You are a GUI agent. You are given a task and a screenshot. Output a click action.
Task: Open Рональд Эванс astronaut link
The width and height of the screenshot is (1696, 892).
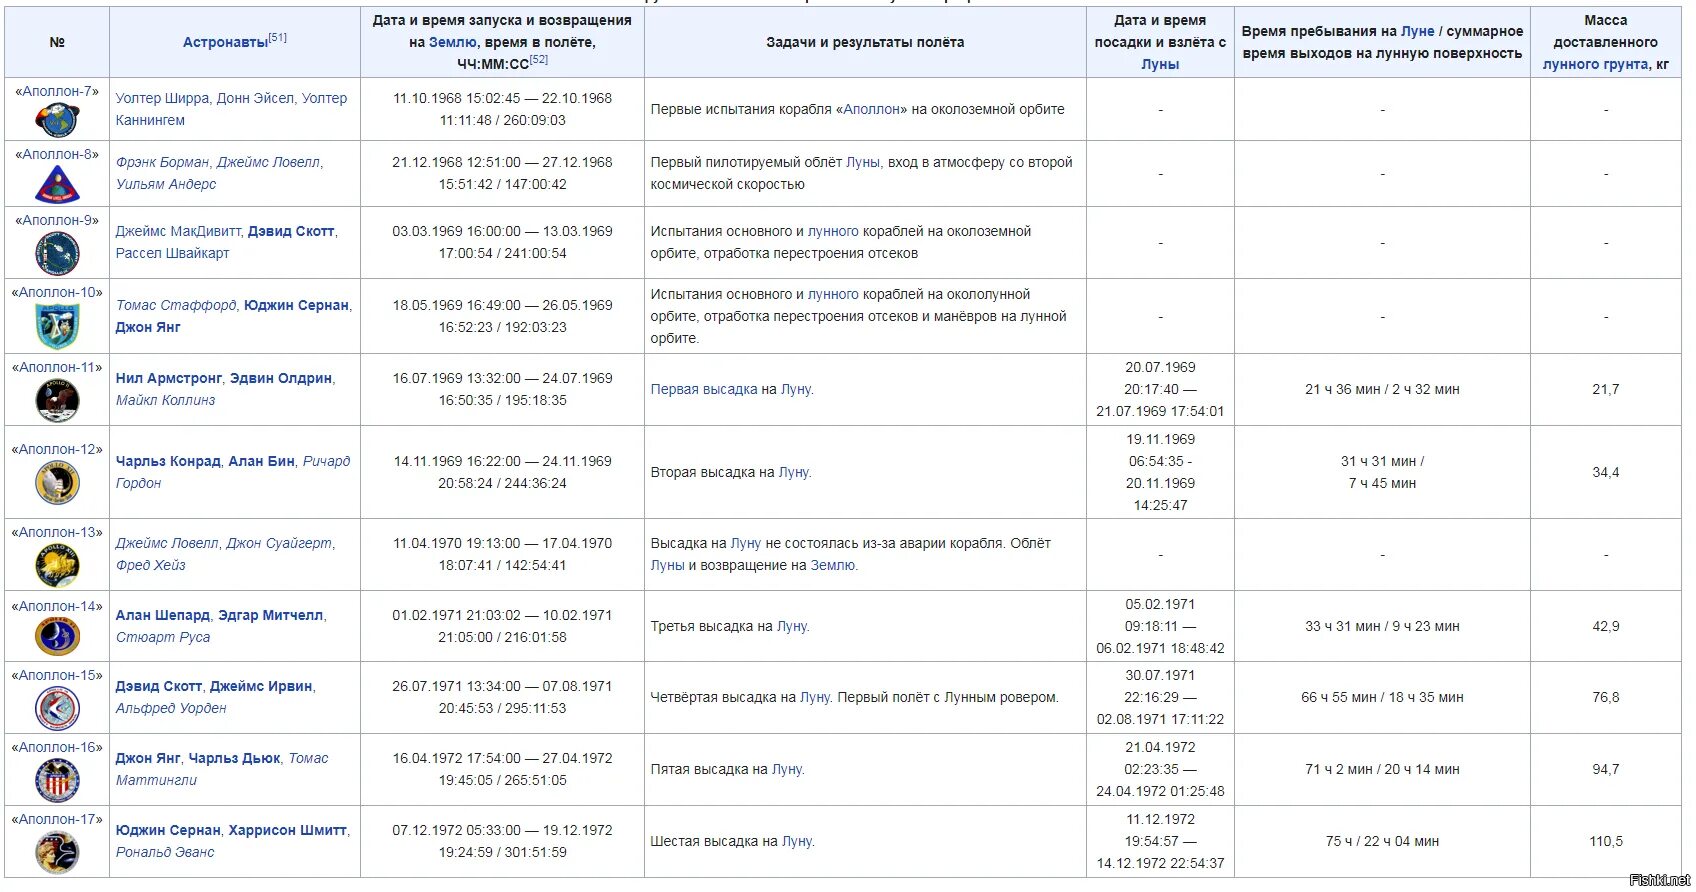(x=165, y=852)
